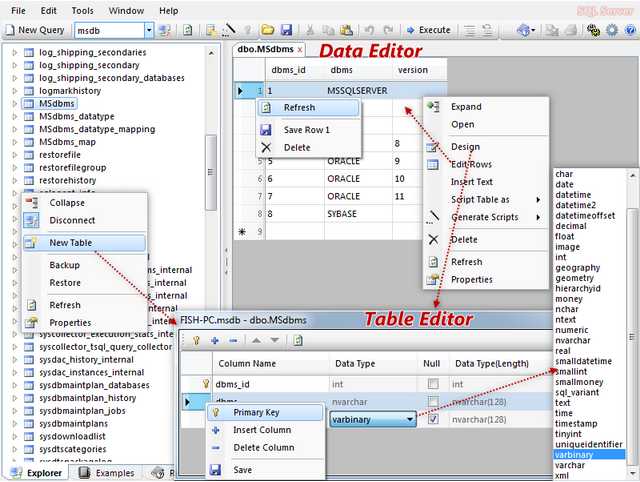Choose Save Row 1 in context menu
Image resolution: width=640 pixels, height=482 pixels.
point(309,130)
